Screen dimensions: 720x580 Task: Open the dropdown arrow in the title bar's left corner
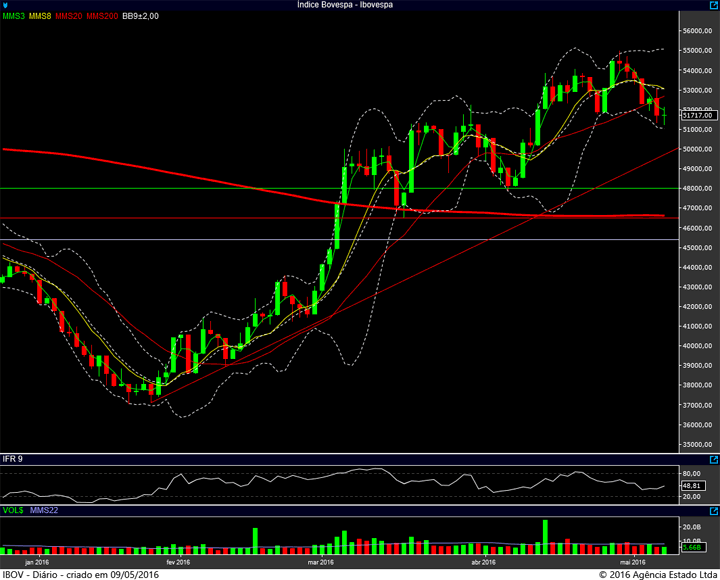(x=5, y=6)
